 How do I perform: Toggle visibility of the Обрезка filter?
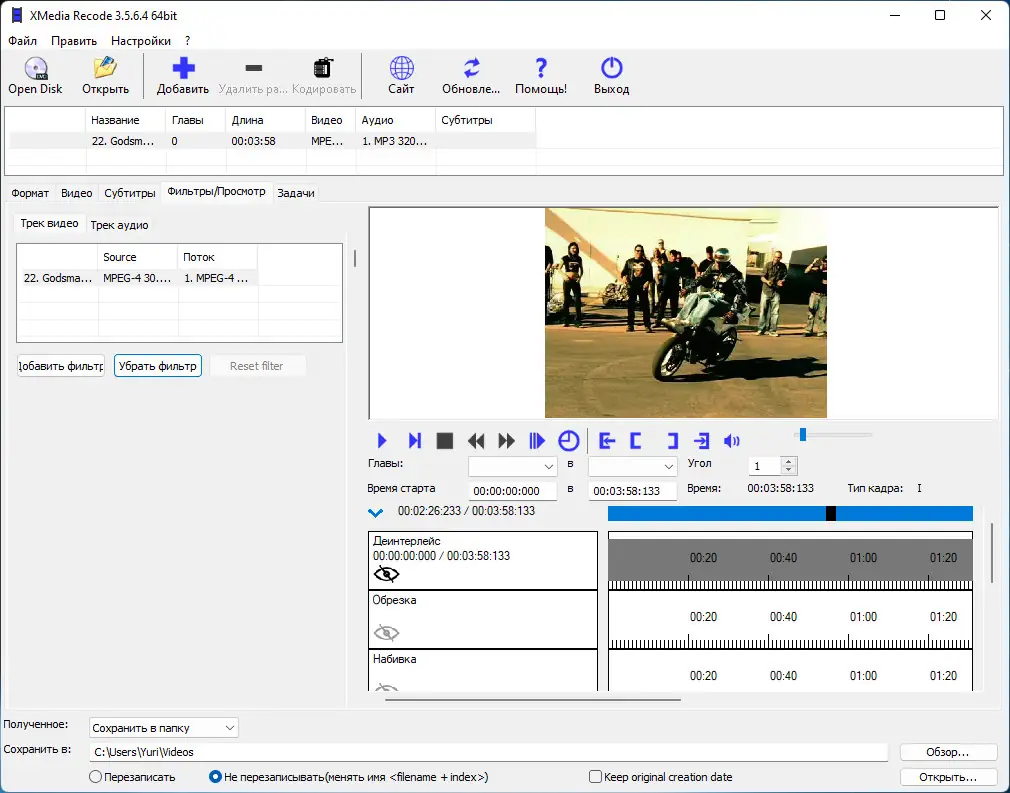coord(386,633)
